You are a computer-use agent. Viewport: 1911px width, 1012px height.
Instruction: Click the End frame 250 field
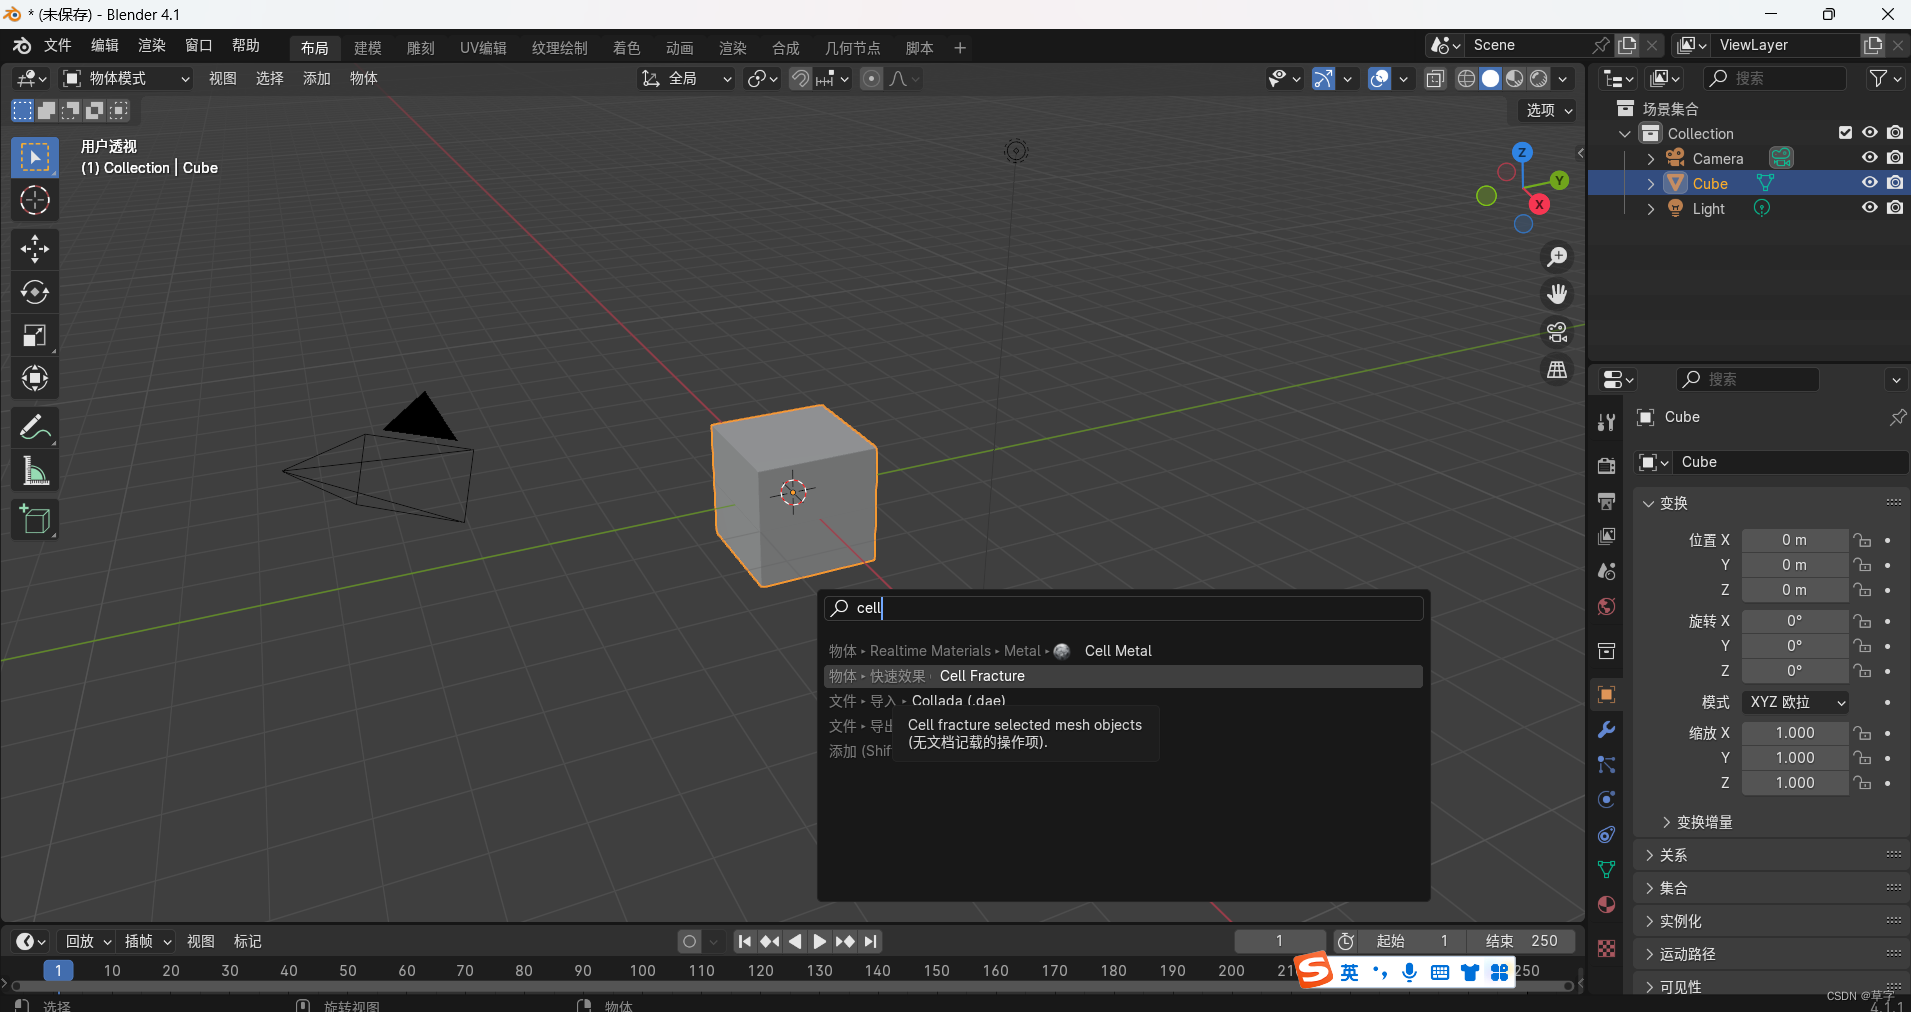point(1521,941)
